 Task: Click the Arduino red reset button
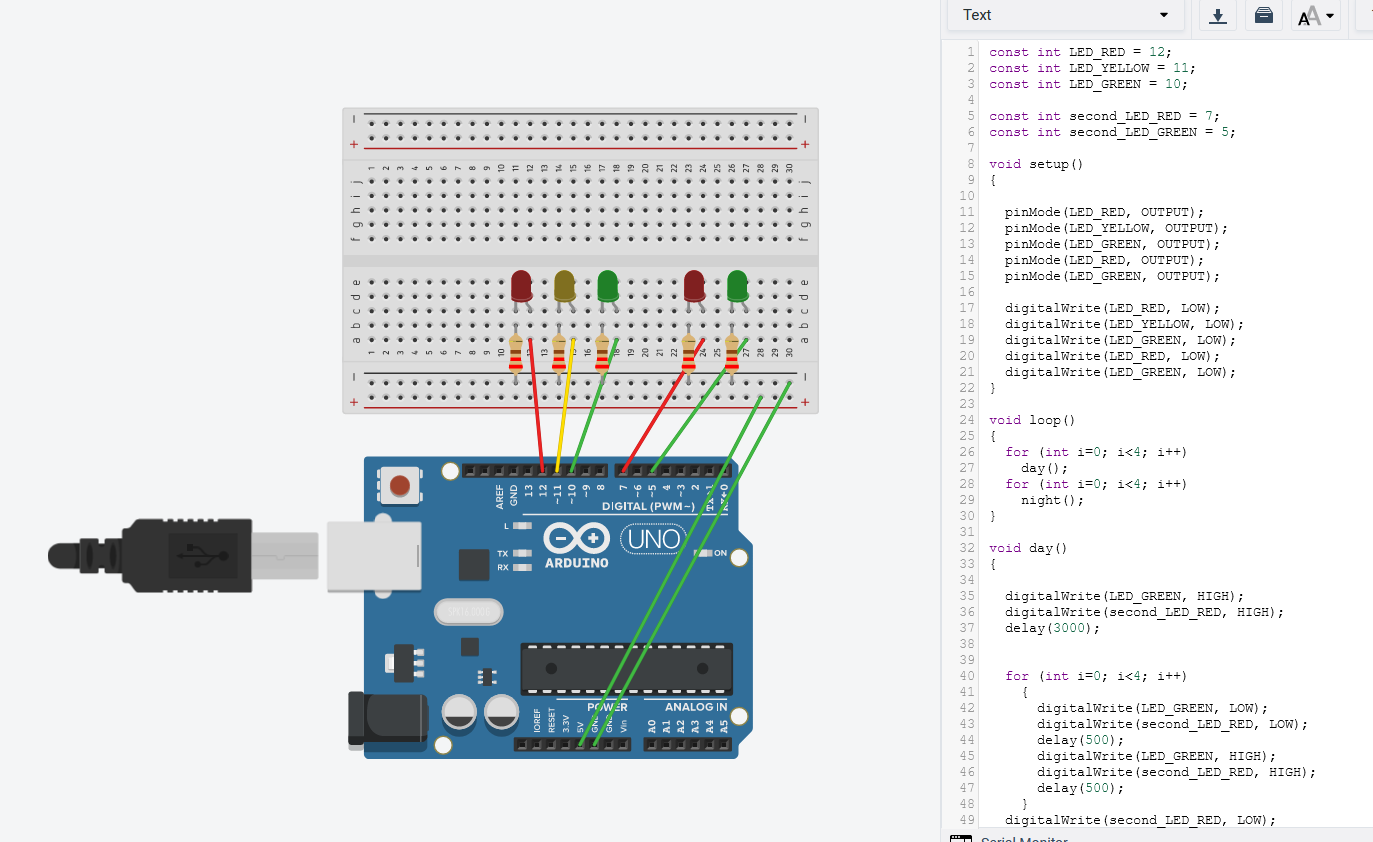pyautogui.click(x=399, y=486)
